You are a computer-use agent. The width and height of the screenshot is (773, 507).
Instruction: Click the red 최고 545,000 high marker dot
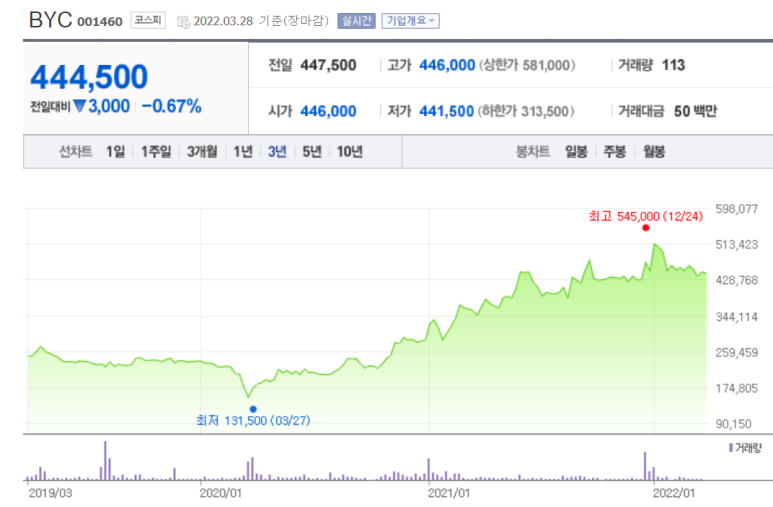[x=646, y=228]
